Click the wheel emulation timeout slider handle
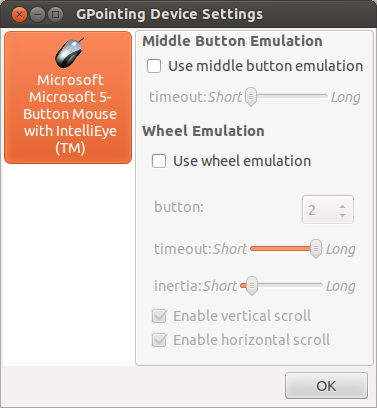This screenshot has height=408, width=377. point(316,249)
